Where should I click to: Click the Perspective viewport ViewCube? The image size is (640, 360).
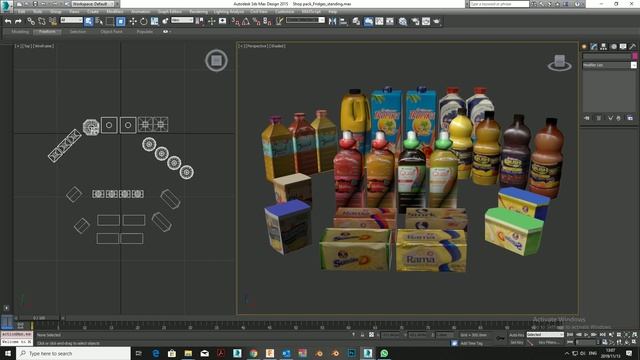point(560,62)
